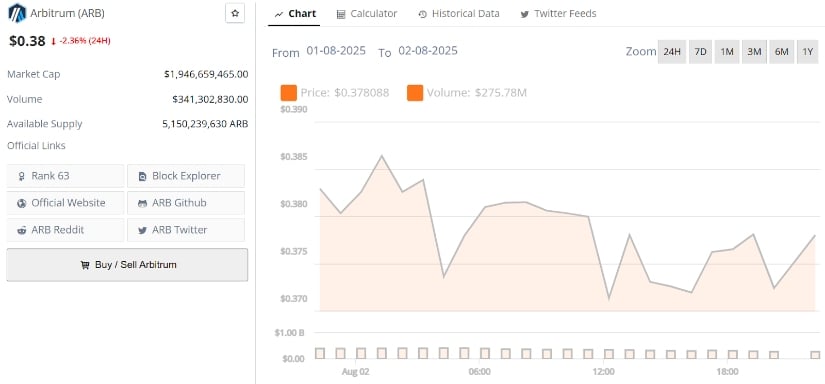
Task: Set chart zoom to 7D
Action: point(700,52)
